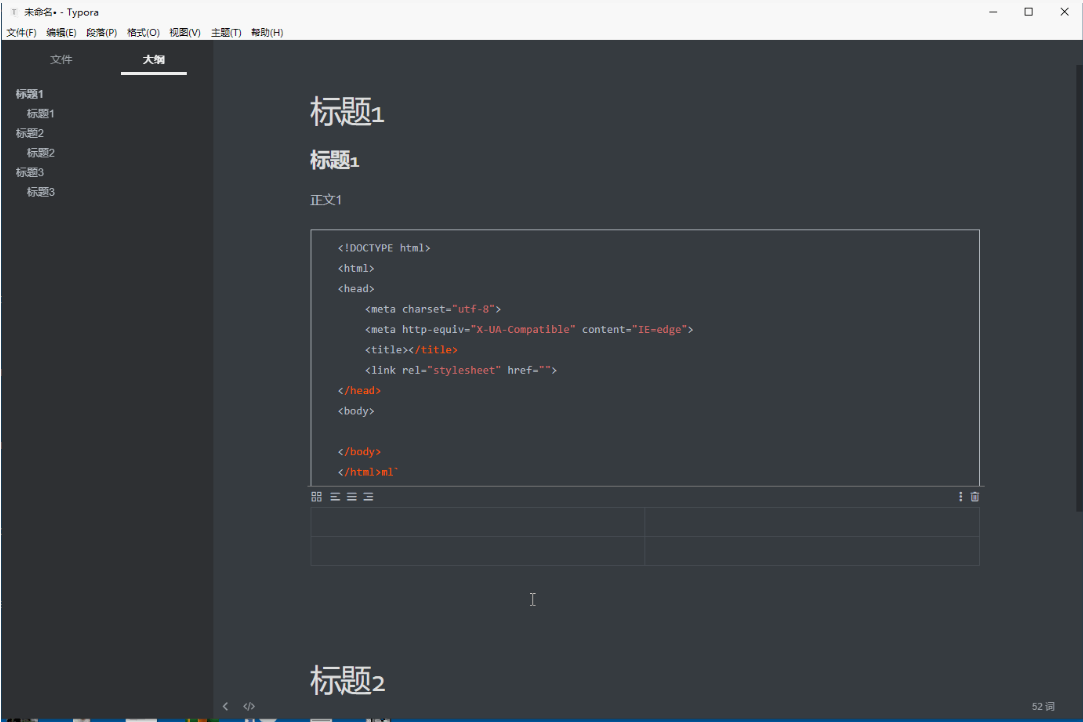
Task: Delete the table with trash icon
Action: (x=975, y=497)
